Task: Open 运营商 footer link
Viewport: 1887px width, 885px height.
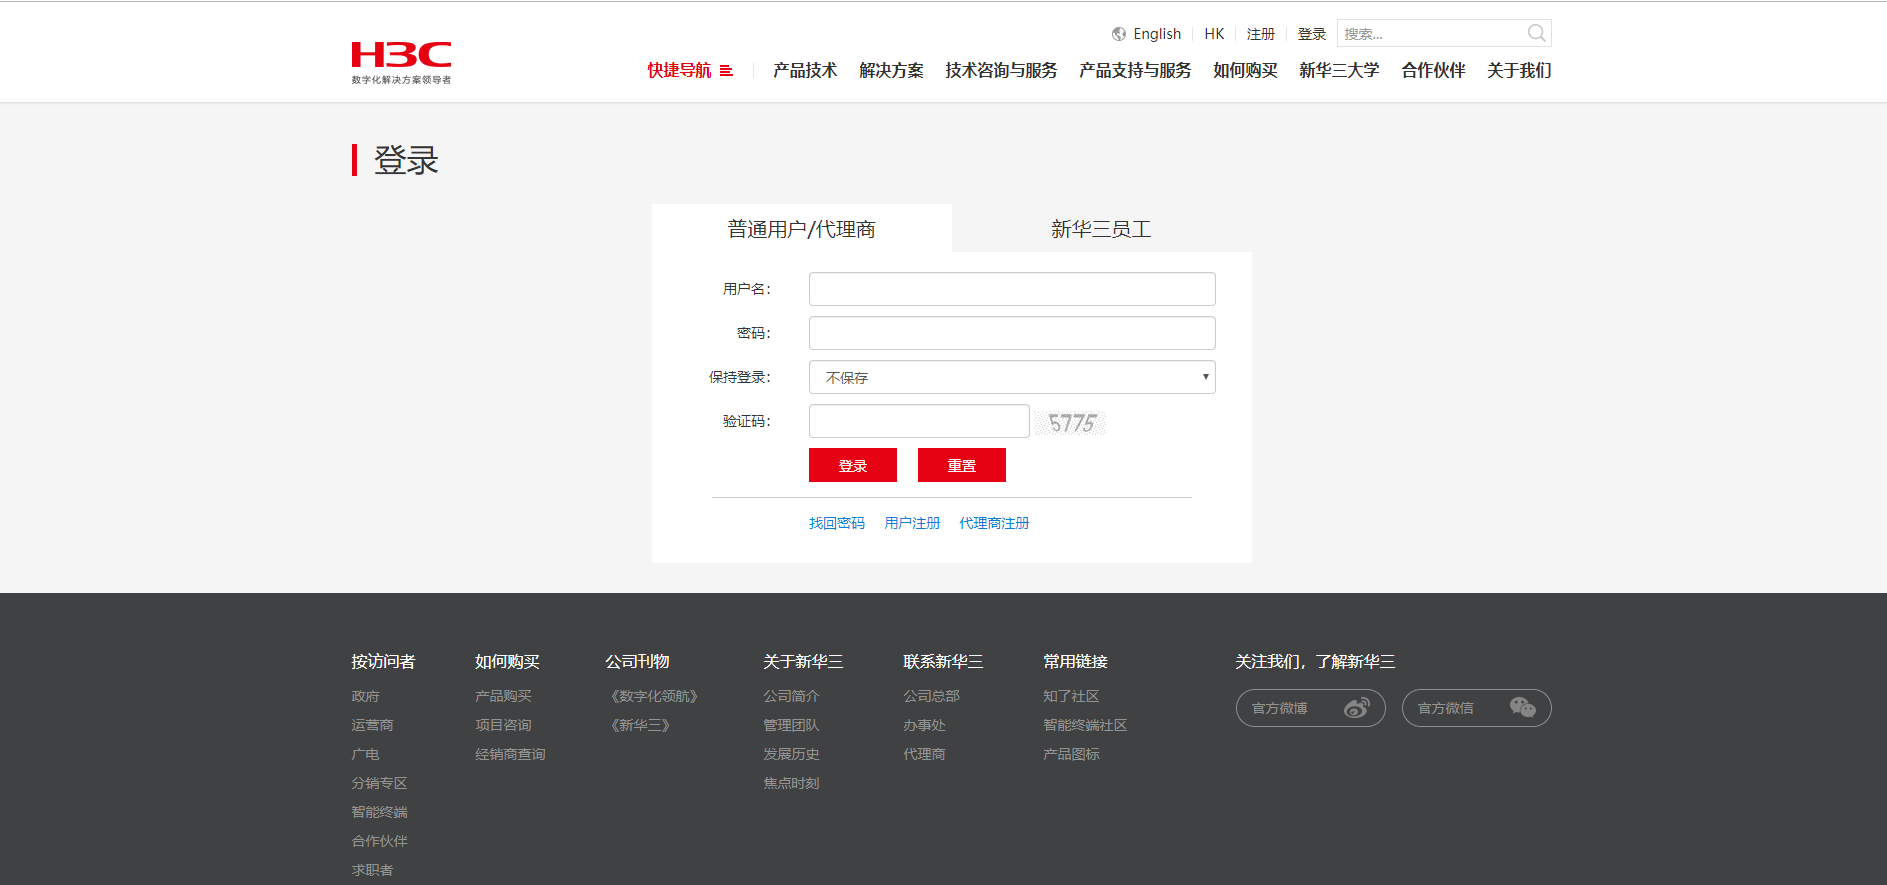Action: [x=372, y=725]
